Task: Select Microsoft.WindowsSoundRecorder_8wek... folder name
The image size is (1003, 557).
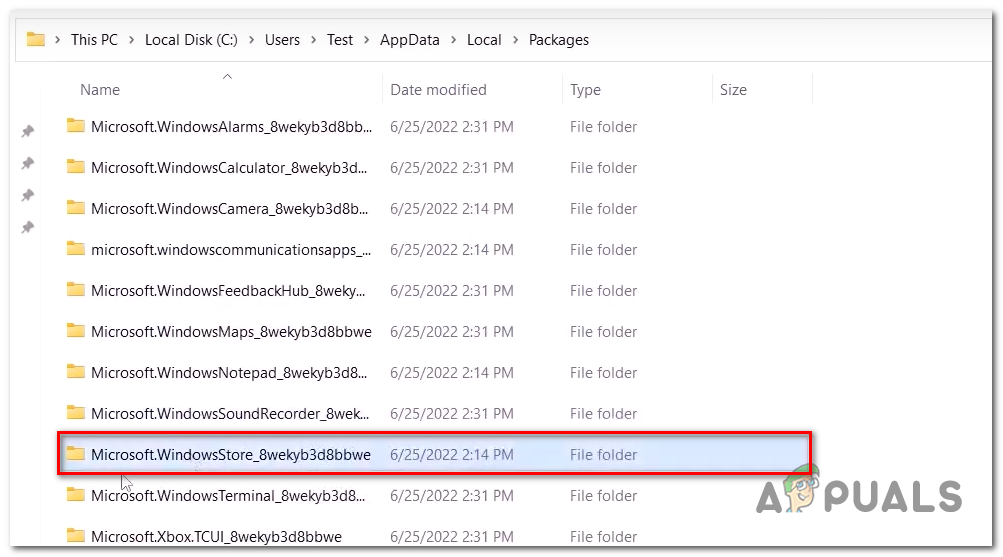Action: coord(230,413)
